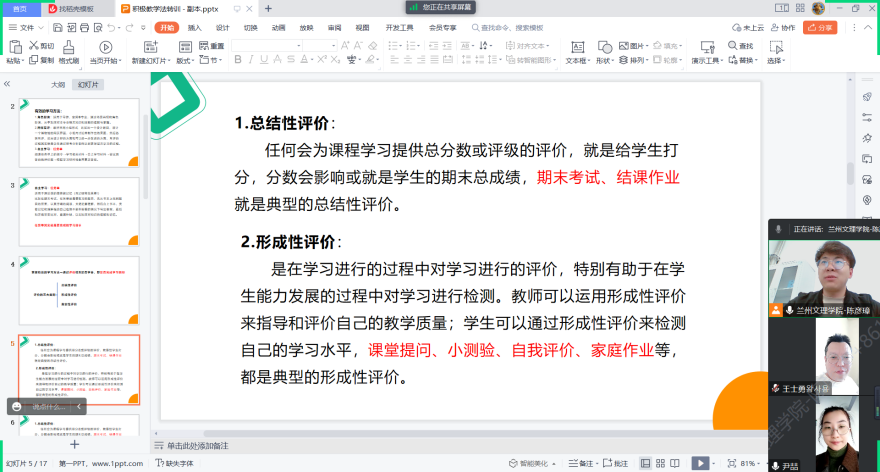The height and width of the screenshot is (472, 880).
Task: Switch to normal view in status bar
Action: 645,463
